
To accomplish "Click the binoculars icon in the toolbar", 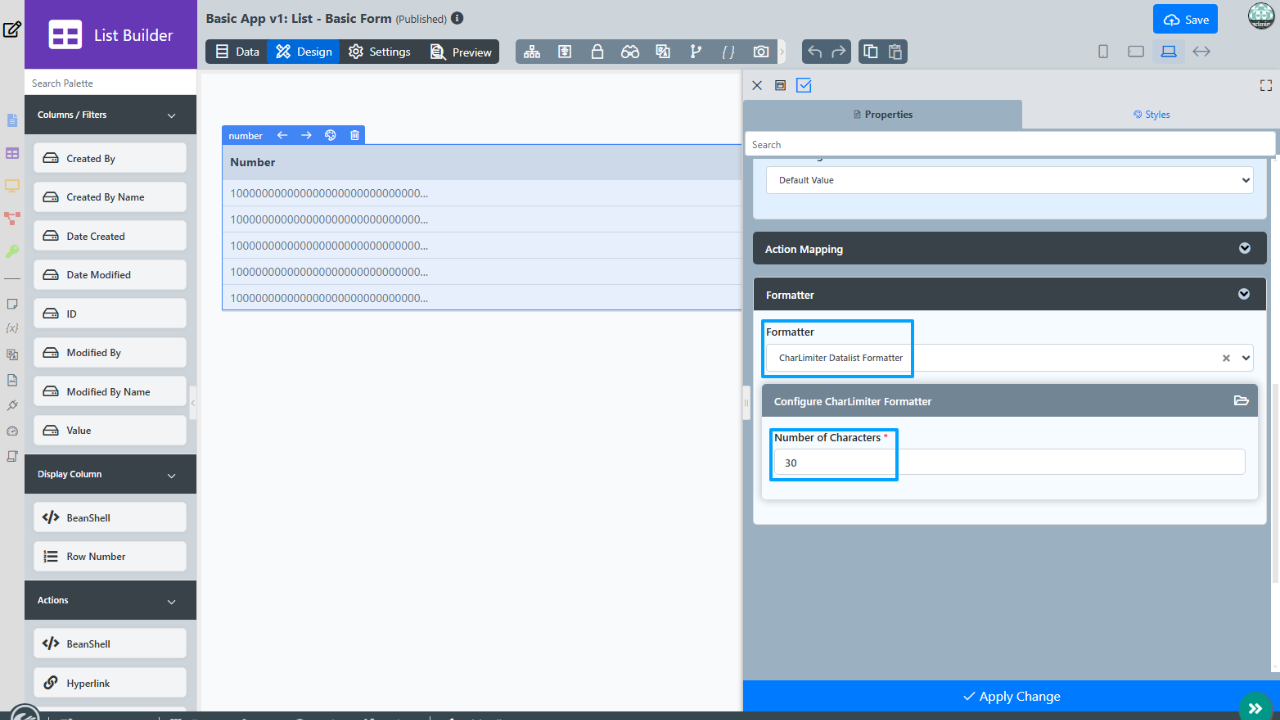I will point(630,52).
